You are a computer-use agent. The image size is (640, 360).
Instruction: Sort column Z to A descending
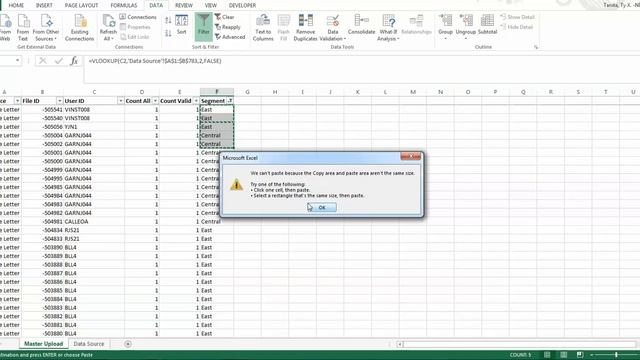[168, 33]
